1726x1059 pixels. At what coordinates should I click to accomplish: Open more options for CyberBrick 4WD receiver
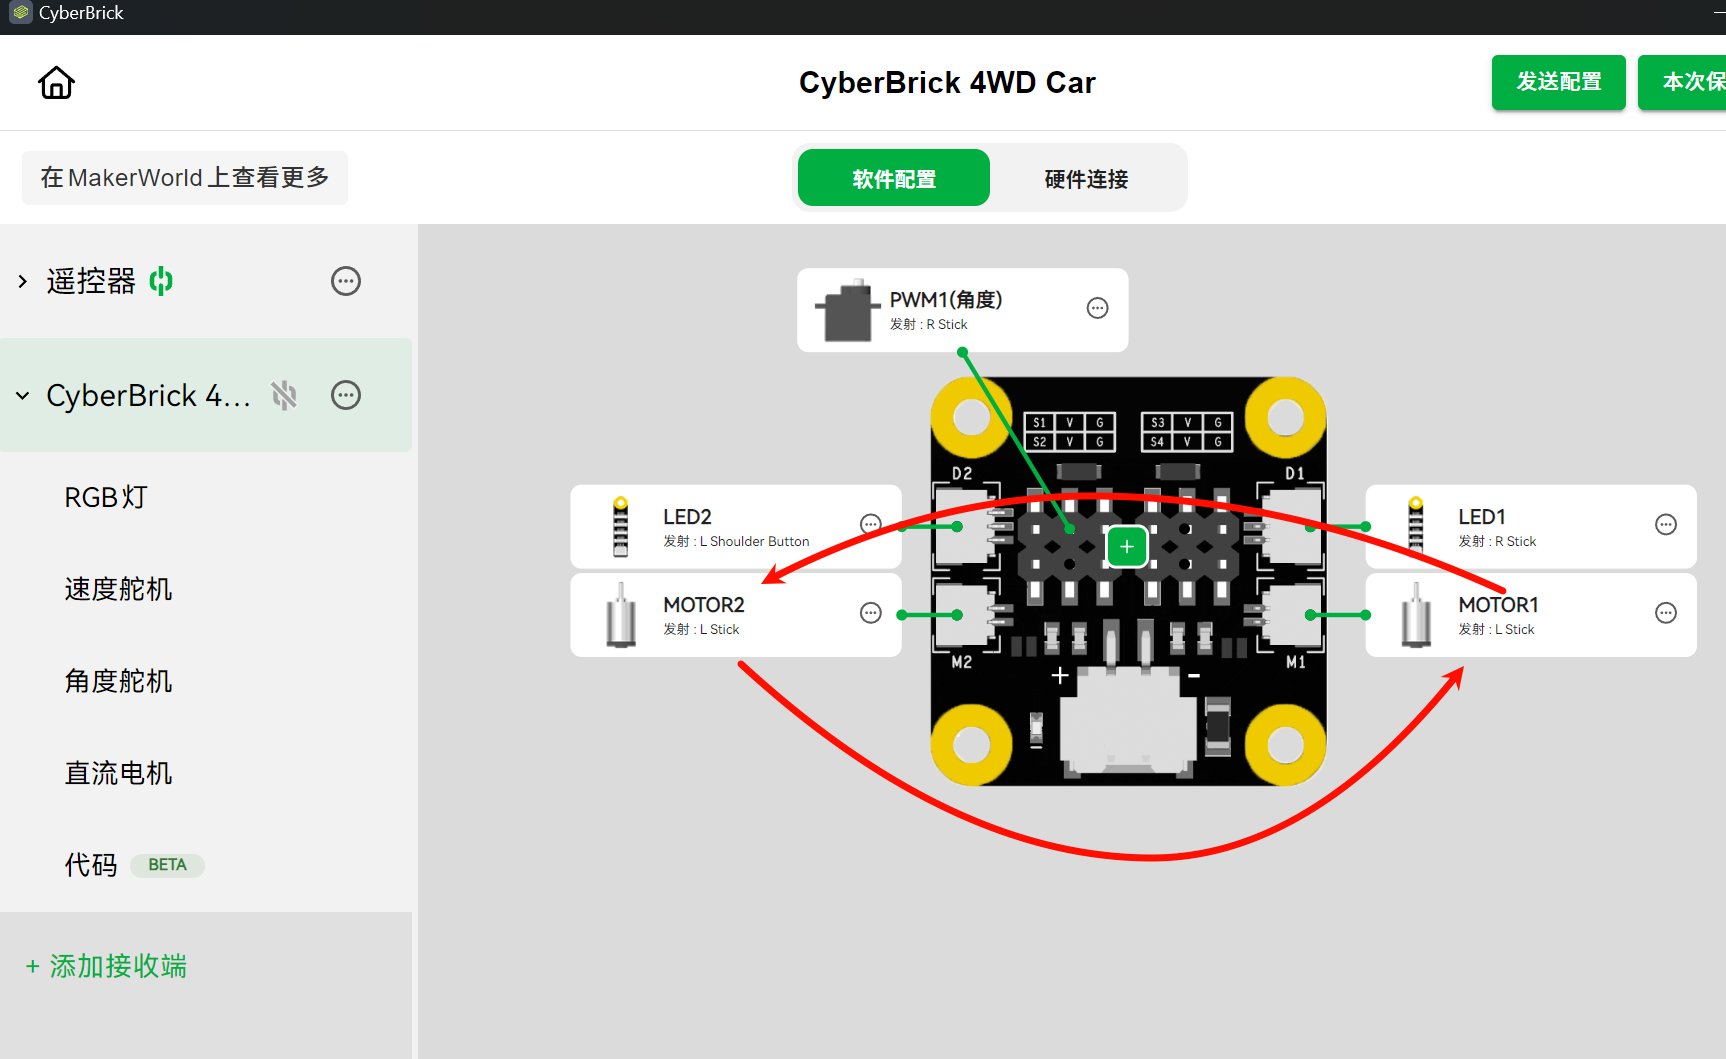(x=346, y=395)
